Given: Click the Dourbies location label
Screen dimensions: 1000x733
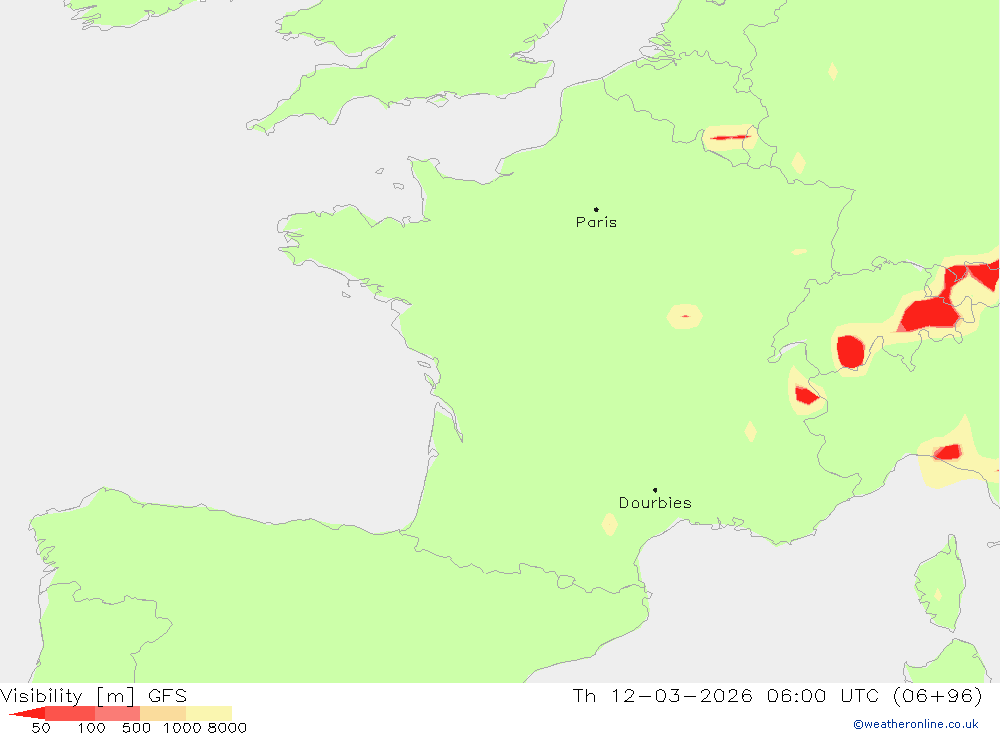Looking at the screenshot, I should [655, 503].
